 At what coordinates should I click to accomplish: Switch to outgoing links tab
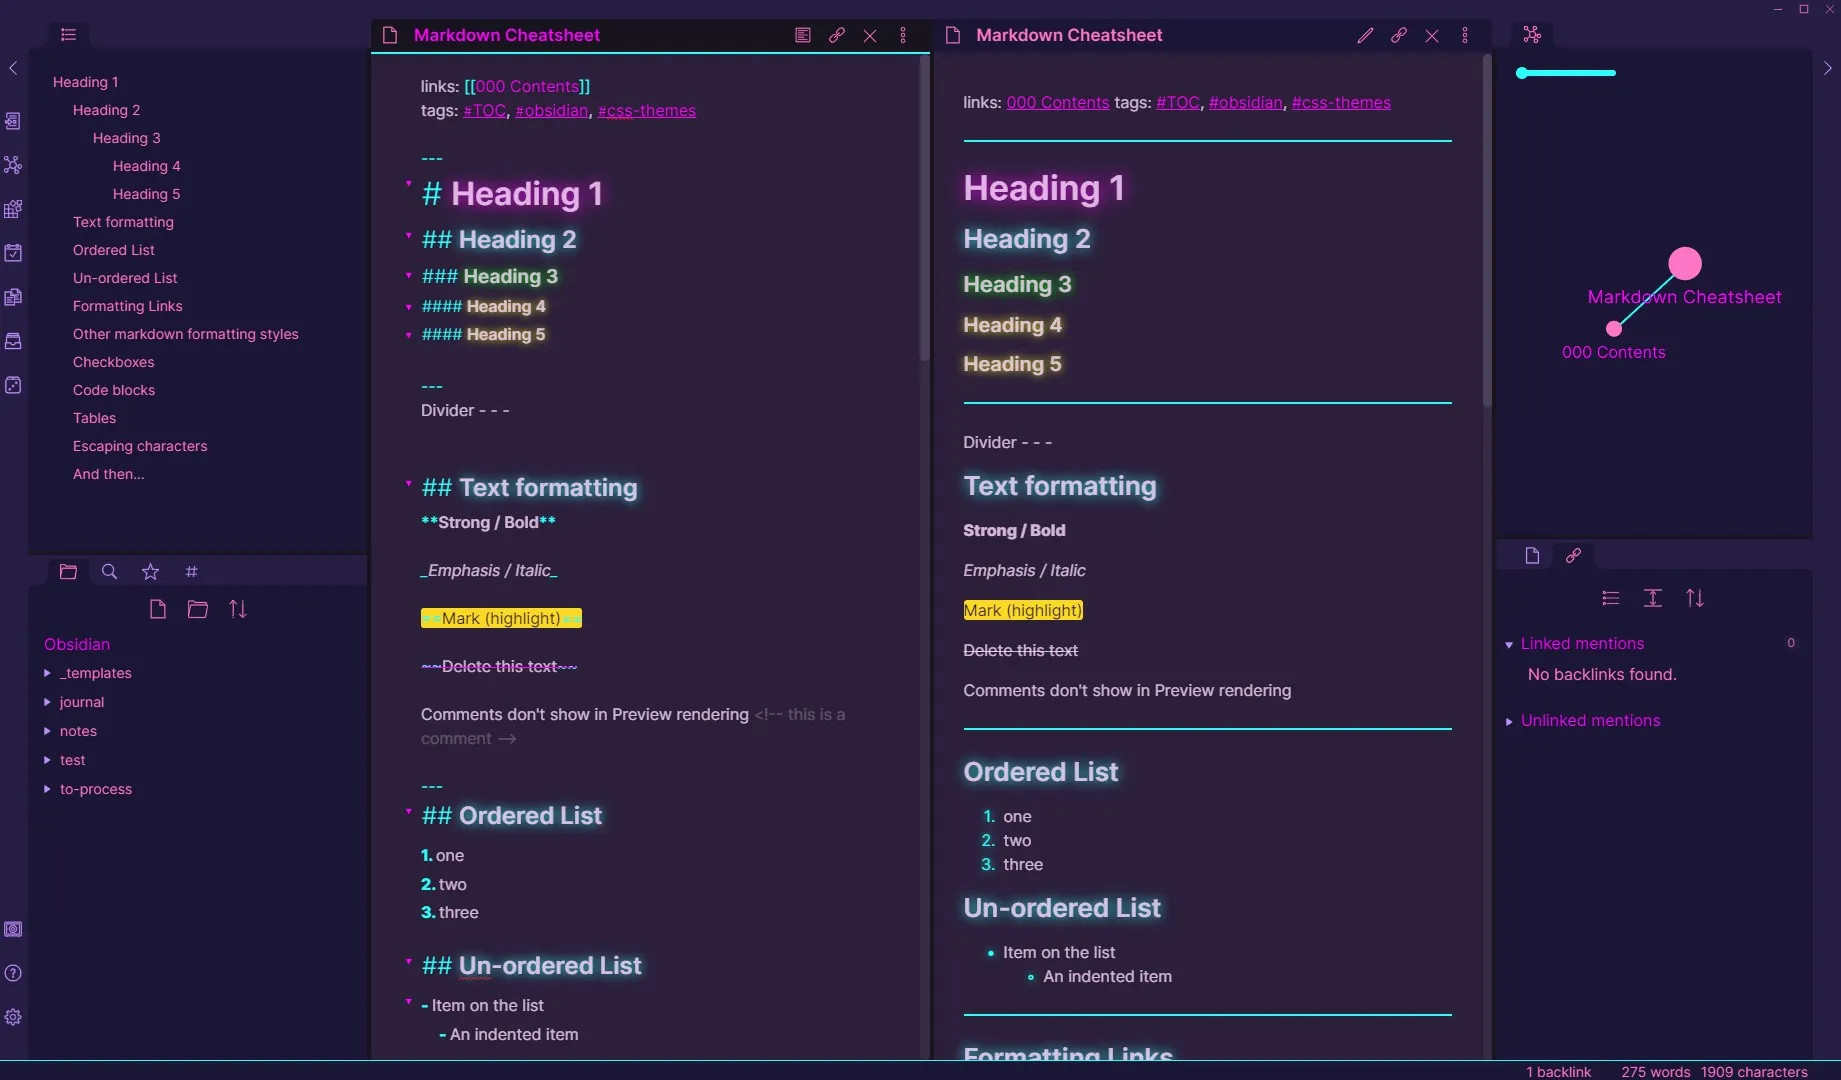click(x=1573, y=555)
